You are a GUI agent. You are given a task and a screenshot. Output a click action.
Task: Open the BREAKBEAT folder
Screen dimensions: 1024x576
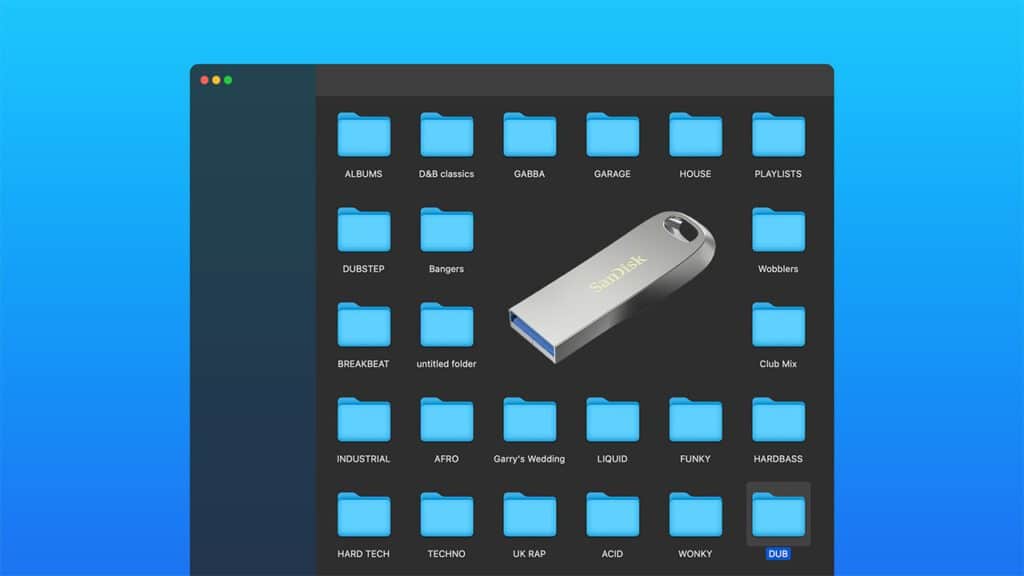(x=363, y=326)
